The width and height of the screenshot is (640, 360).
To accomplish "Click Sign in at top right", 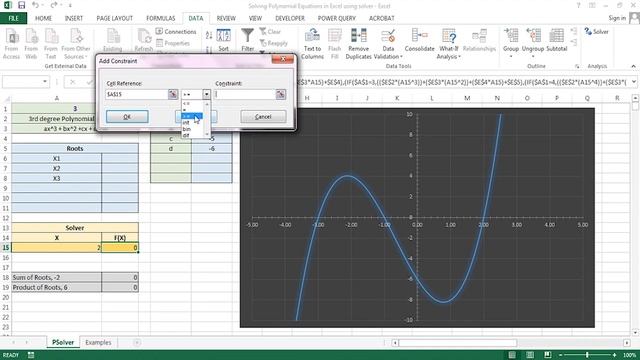I will tap(617, 18).
